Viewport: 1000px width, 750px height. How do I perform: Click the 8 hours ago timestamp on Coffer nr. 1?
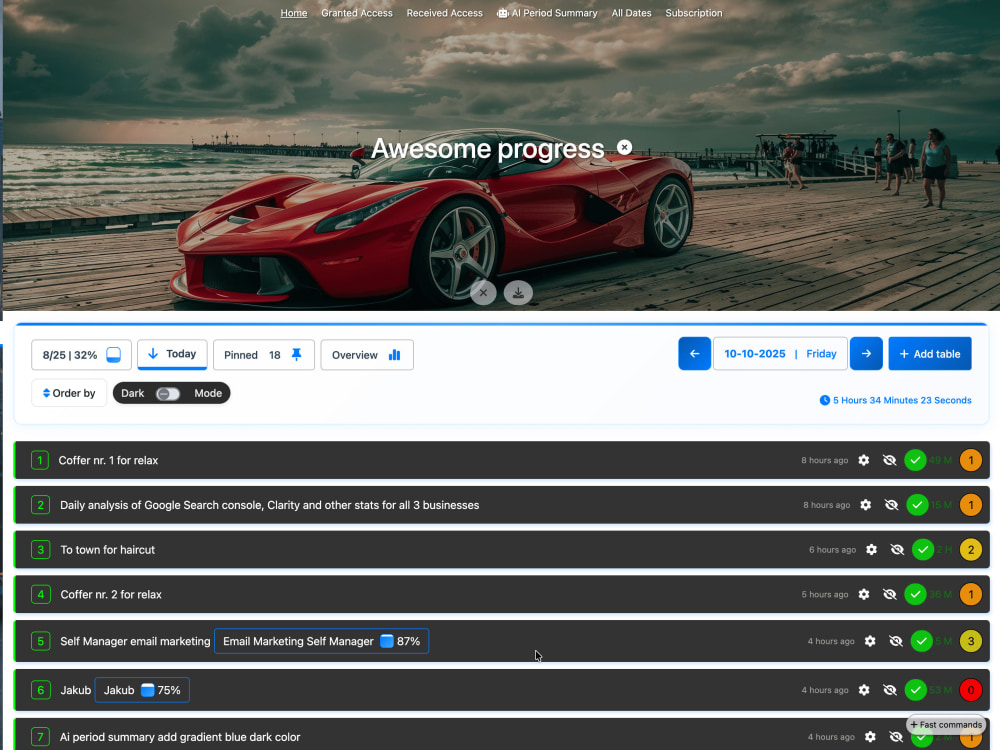tap(825, 460)
